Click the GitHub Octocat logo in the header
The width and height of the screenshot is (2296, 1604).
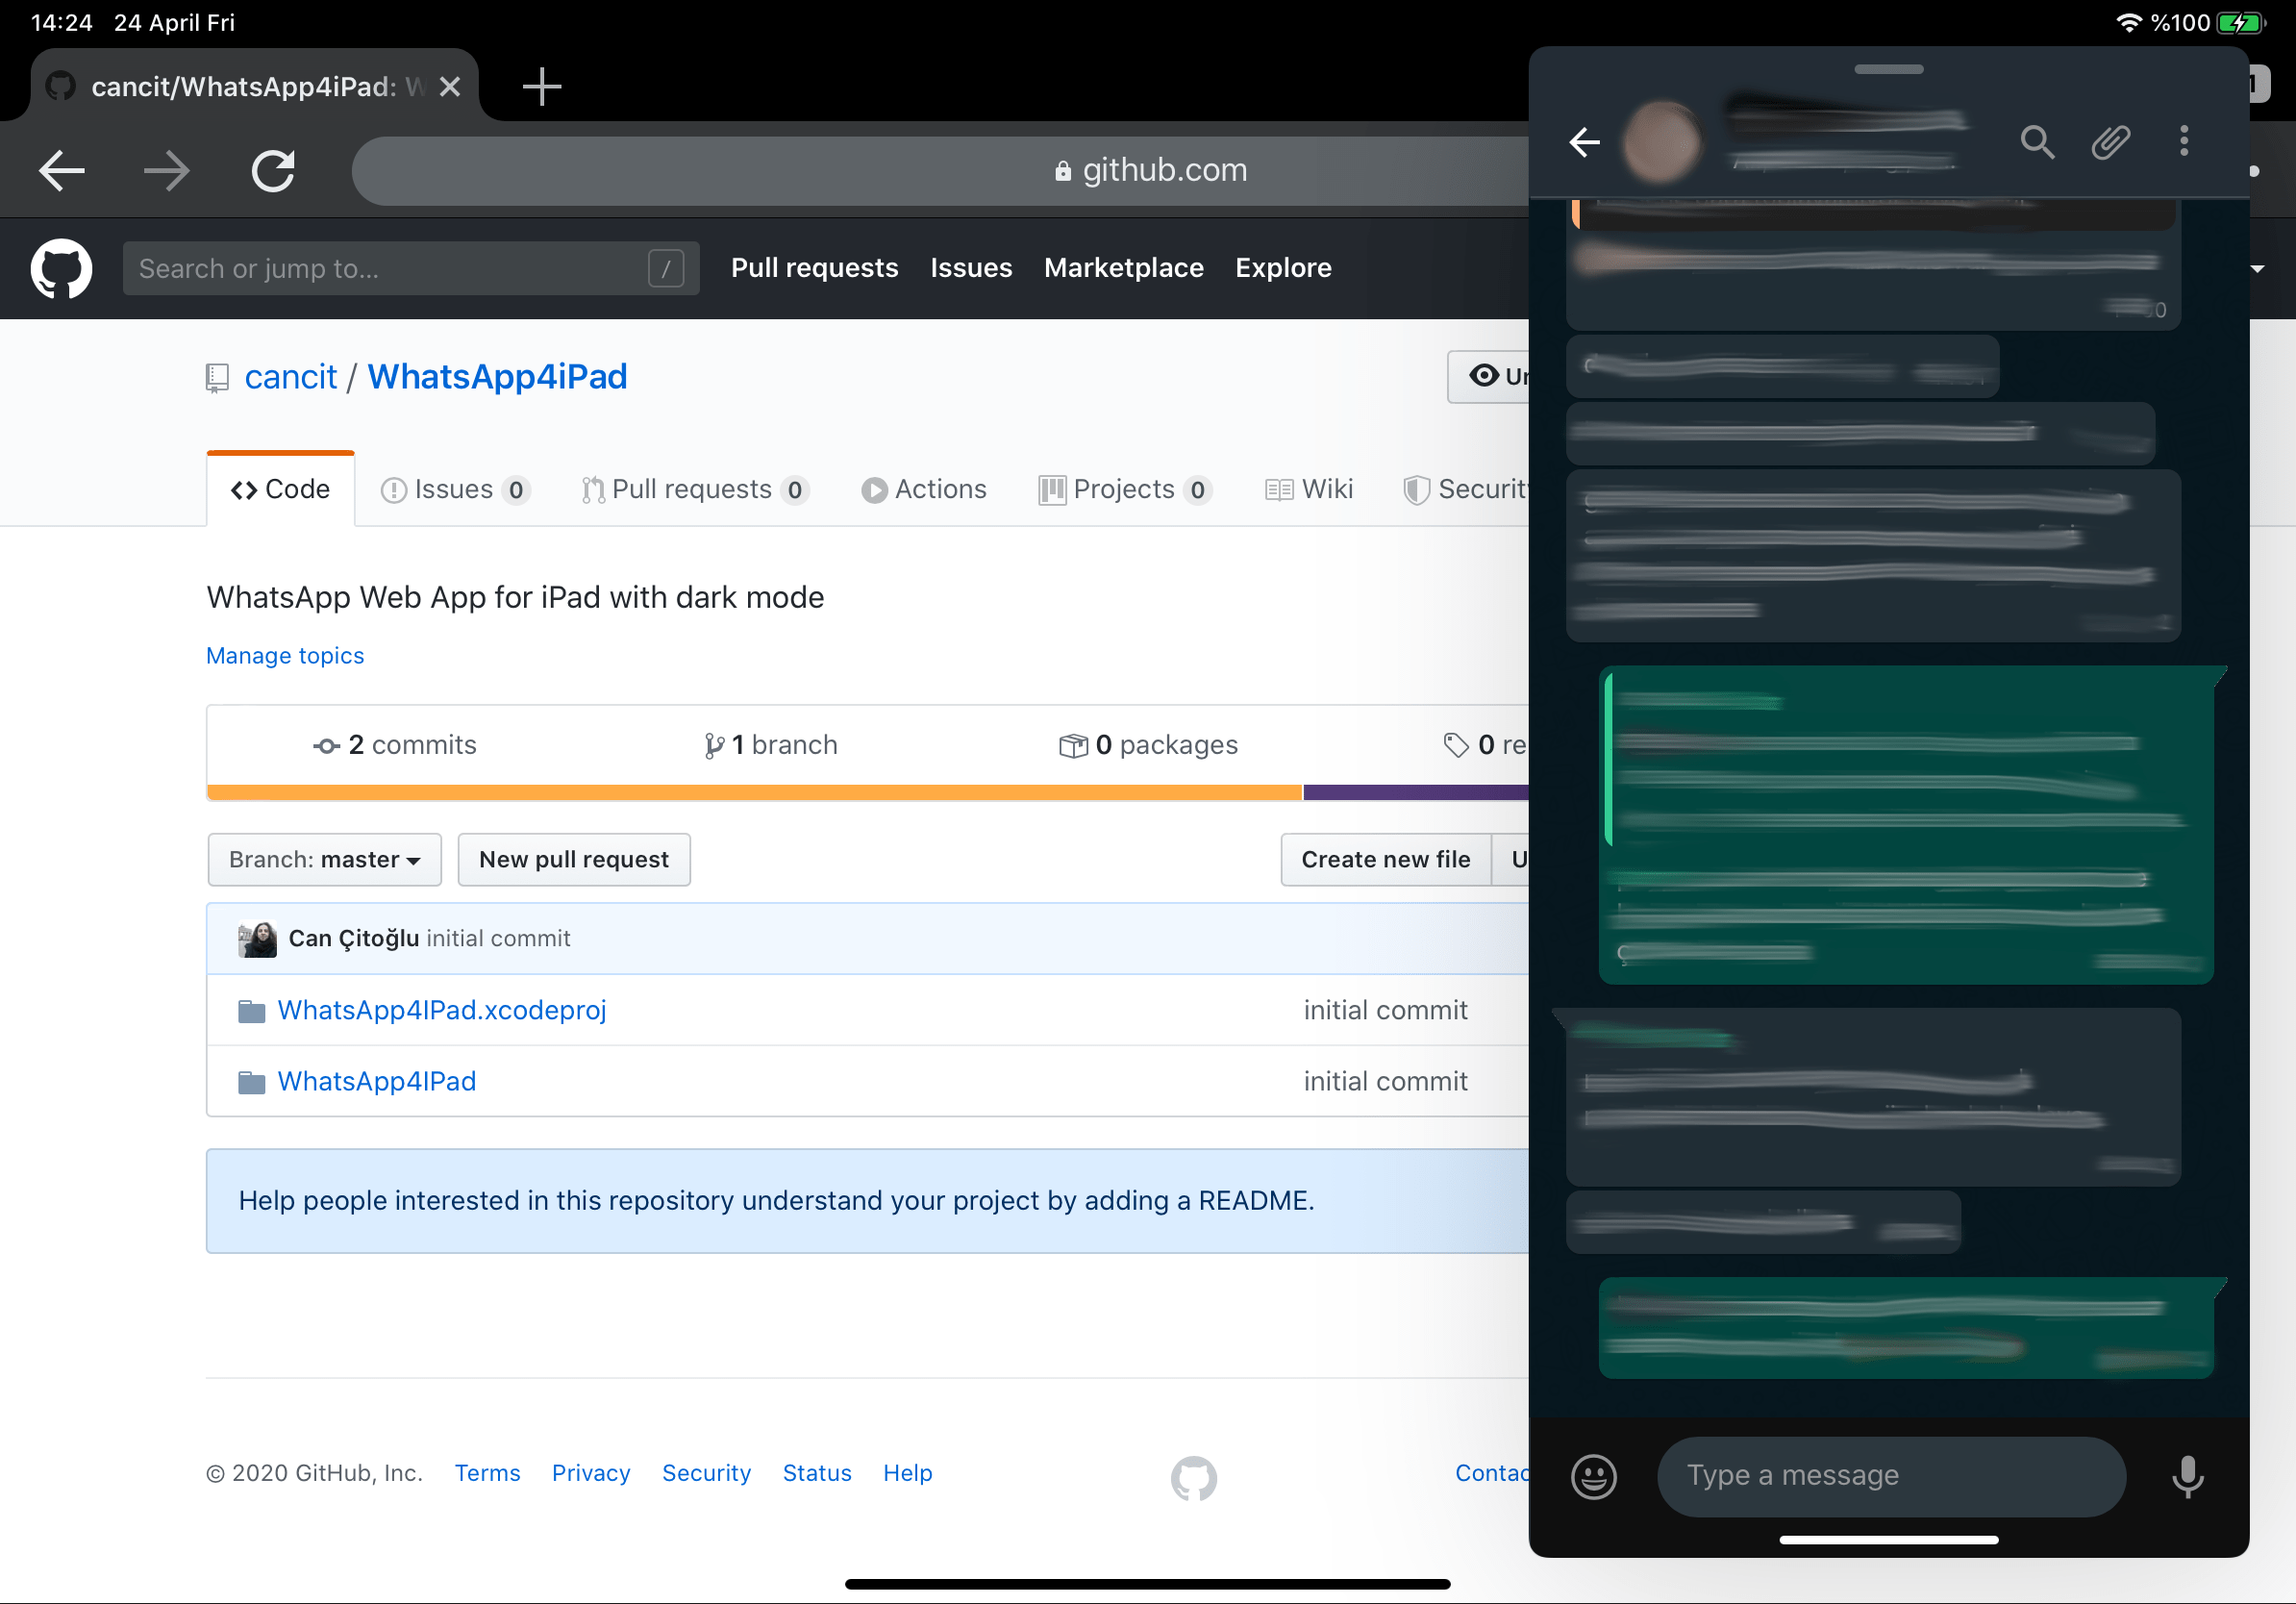[61, 268]
